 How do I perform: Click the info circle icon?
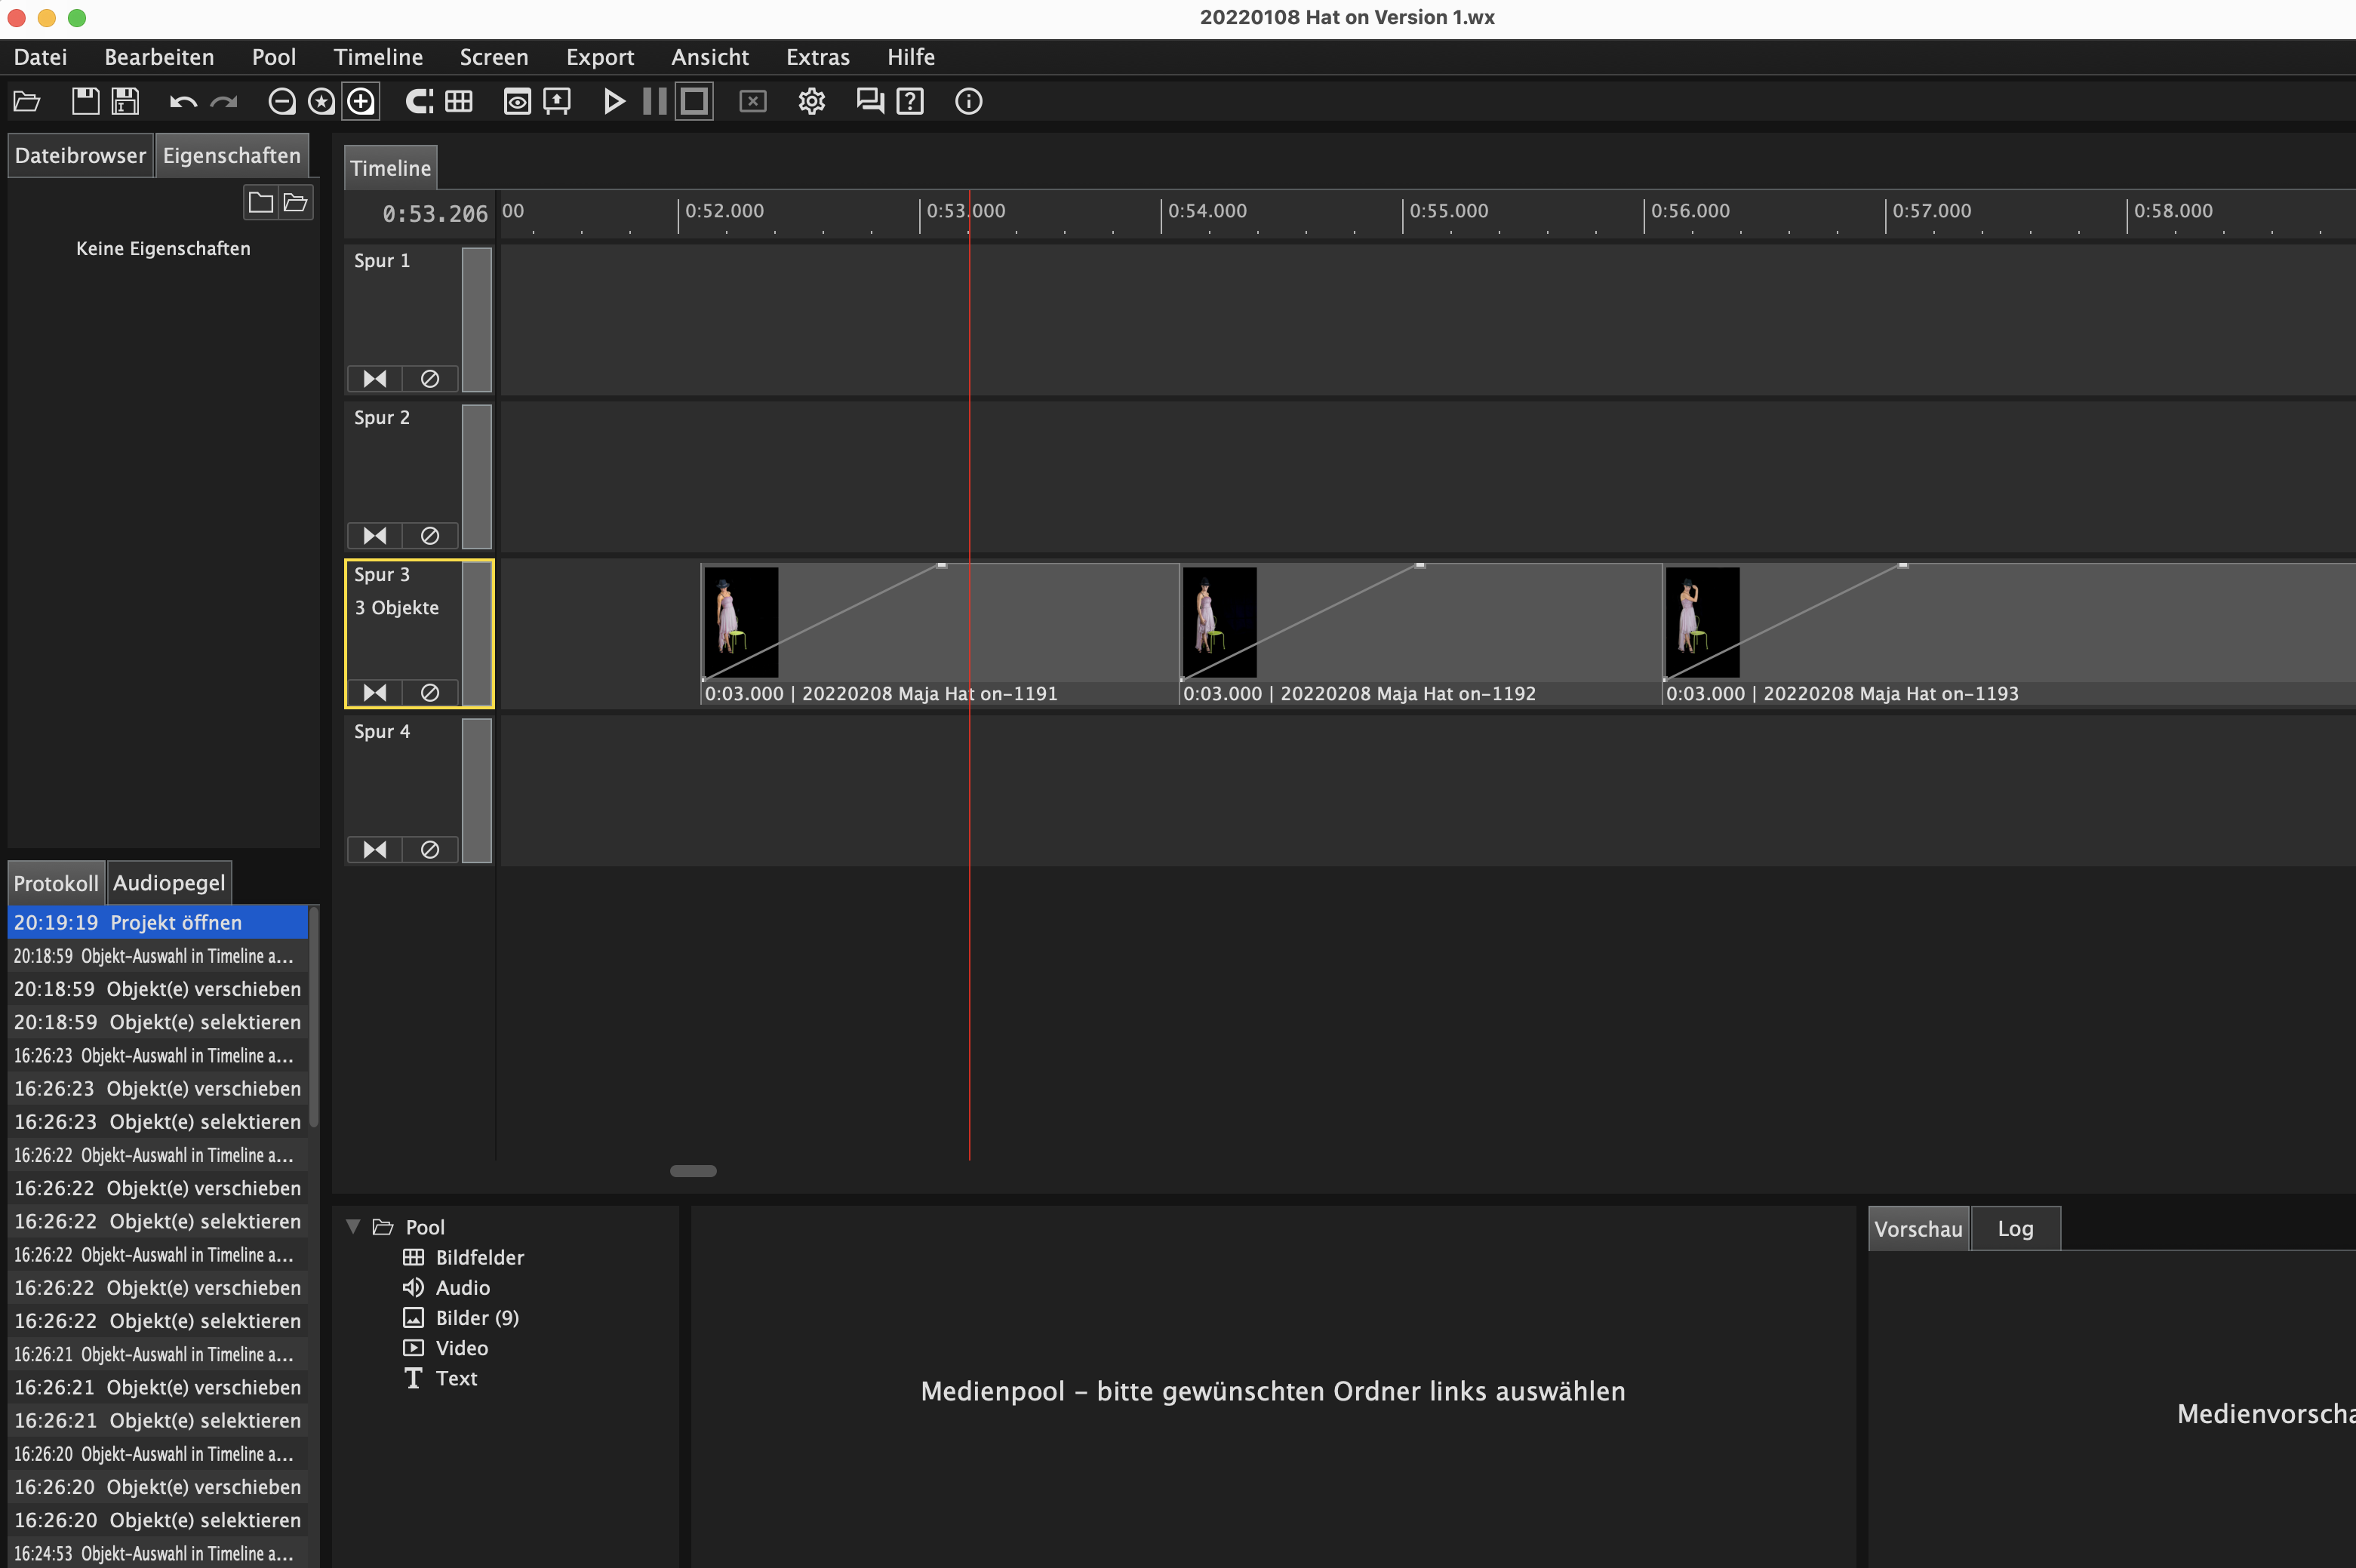(968, 101)
